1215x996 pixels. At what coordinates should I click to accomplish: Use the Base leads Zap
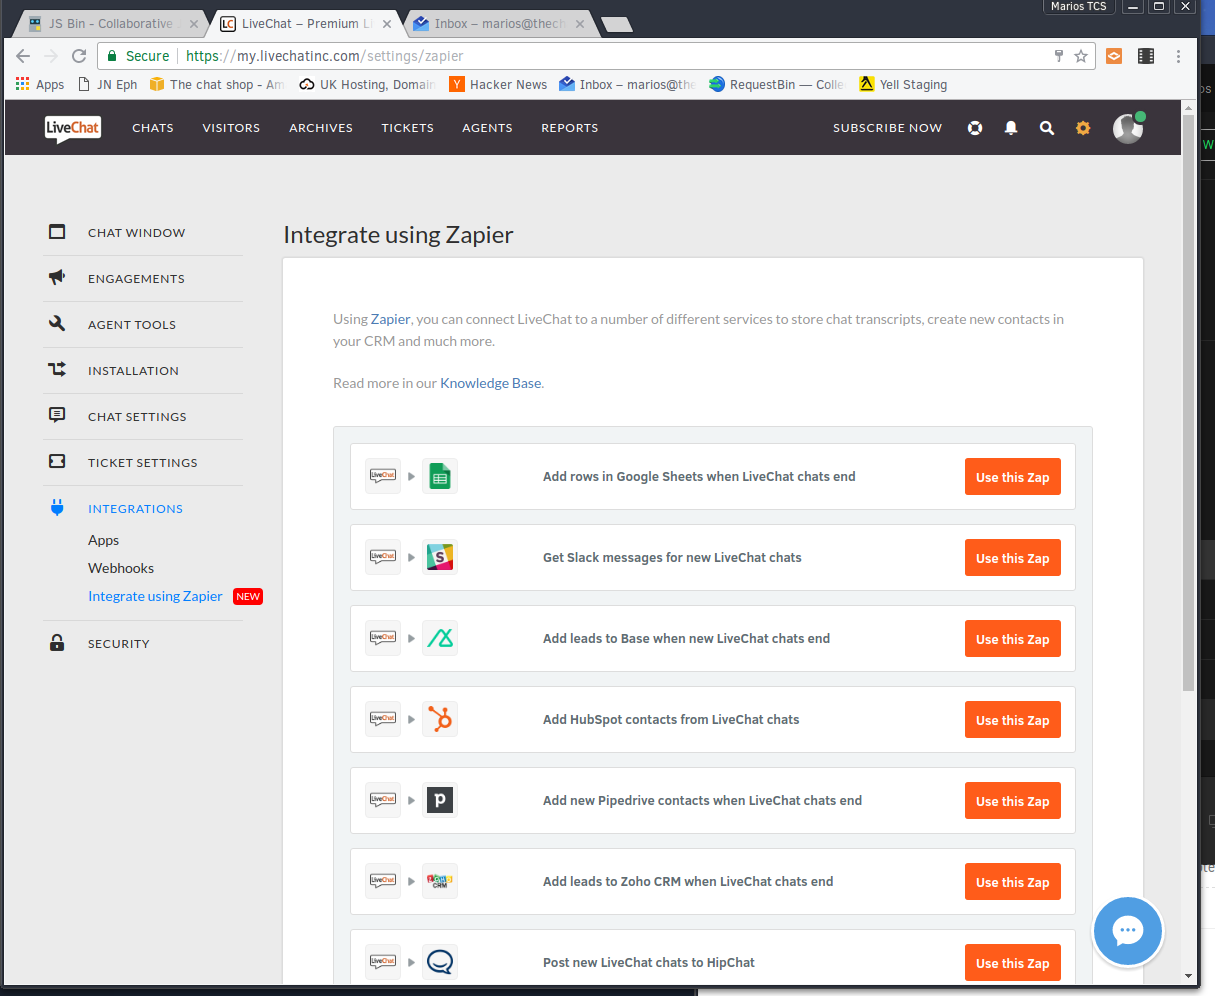1013,639
